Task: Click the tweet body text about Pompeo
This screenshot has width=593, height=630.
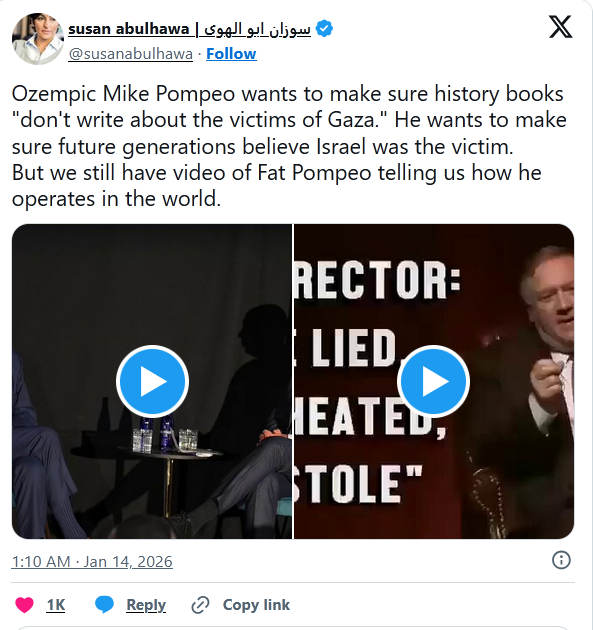Action: tap(289, 146)
